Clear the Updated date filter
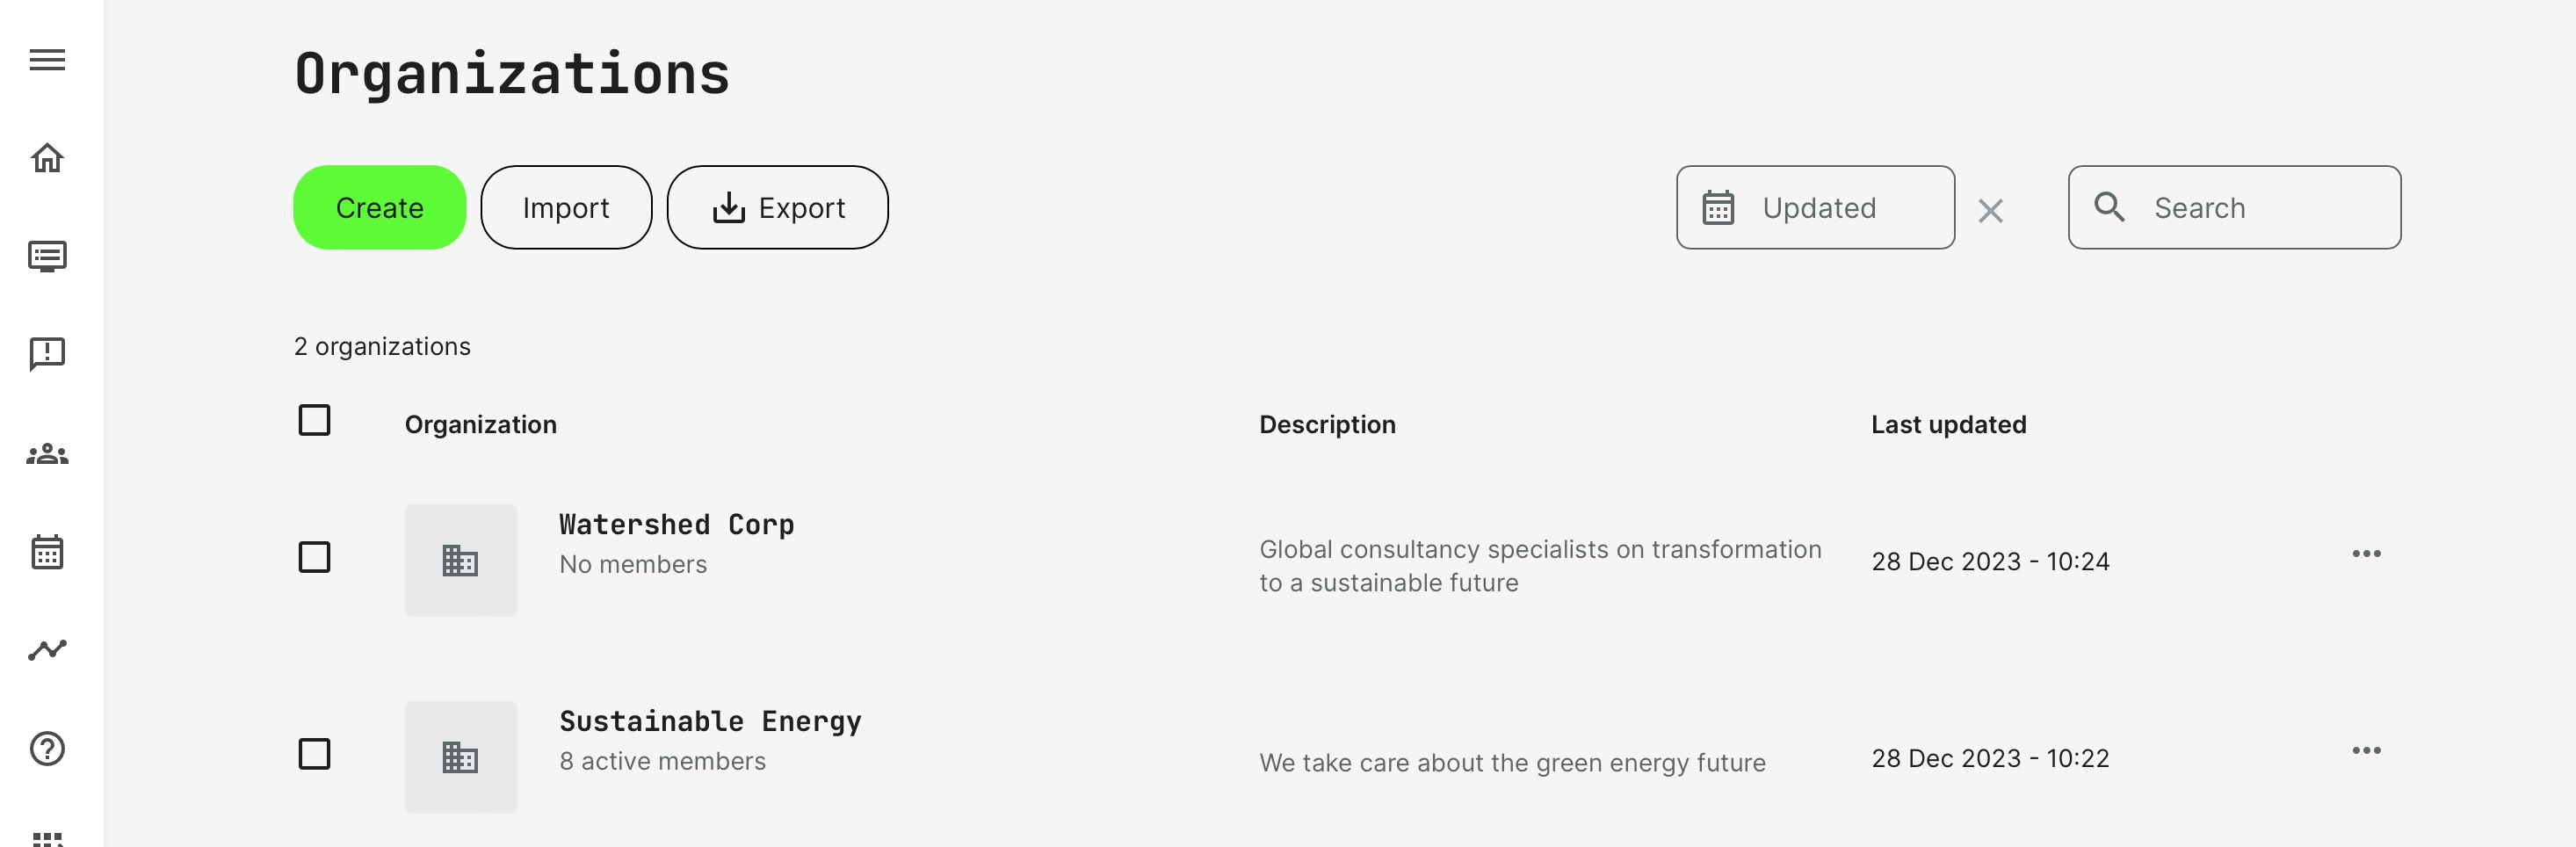This screenshot has width=2576, height=847. (1990, 211)
